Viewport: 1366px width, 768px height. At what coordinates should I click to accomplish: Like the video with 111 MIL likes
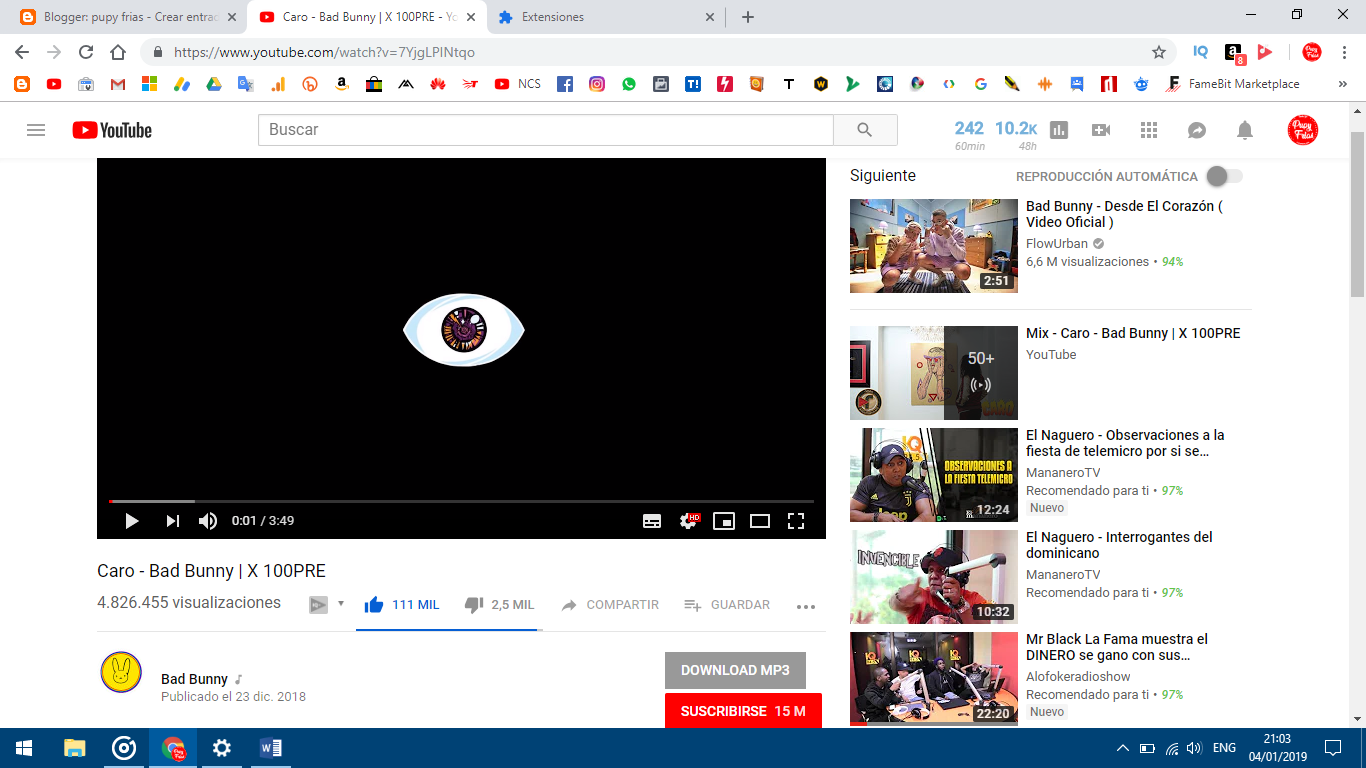402,605
